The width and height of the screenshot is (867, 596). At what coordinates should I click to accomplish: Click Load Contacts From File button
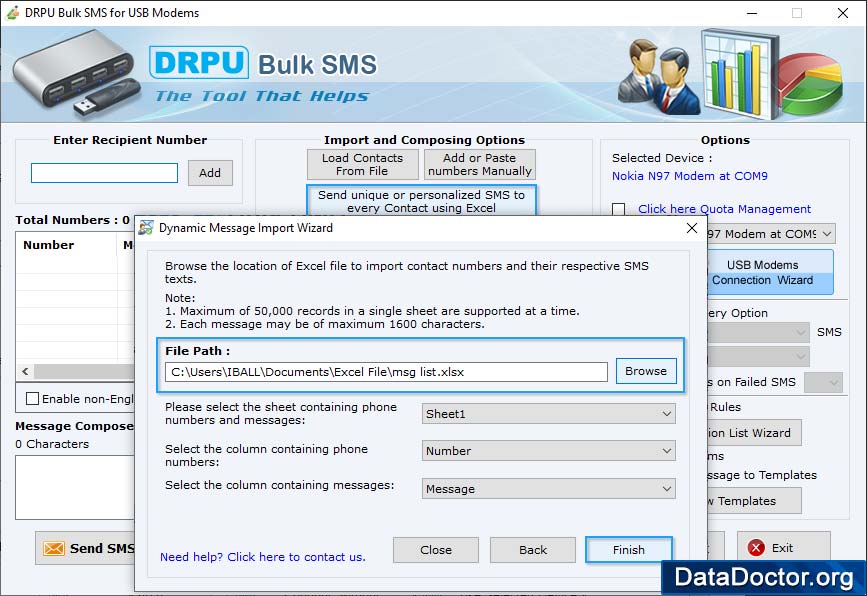click(x=362, y=164)
